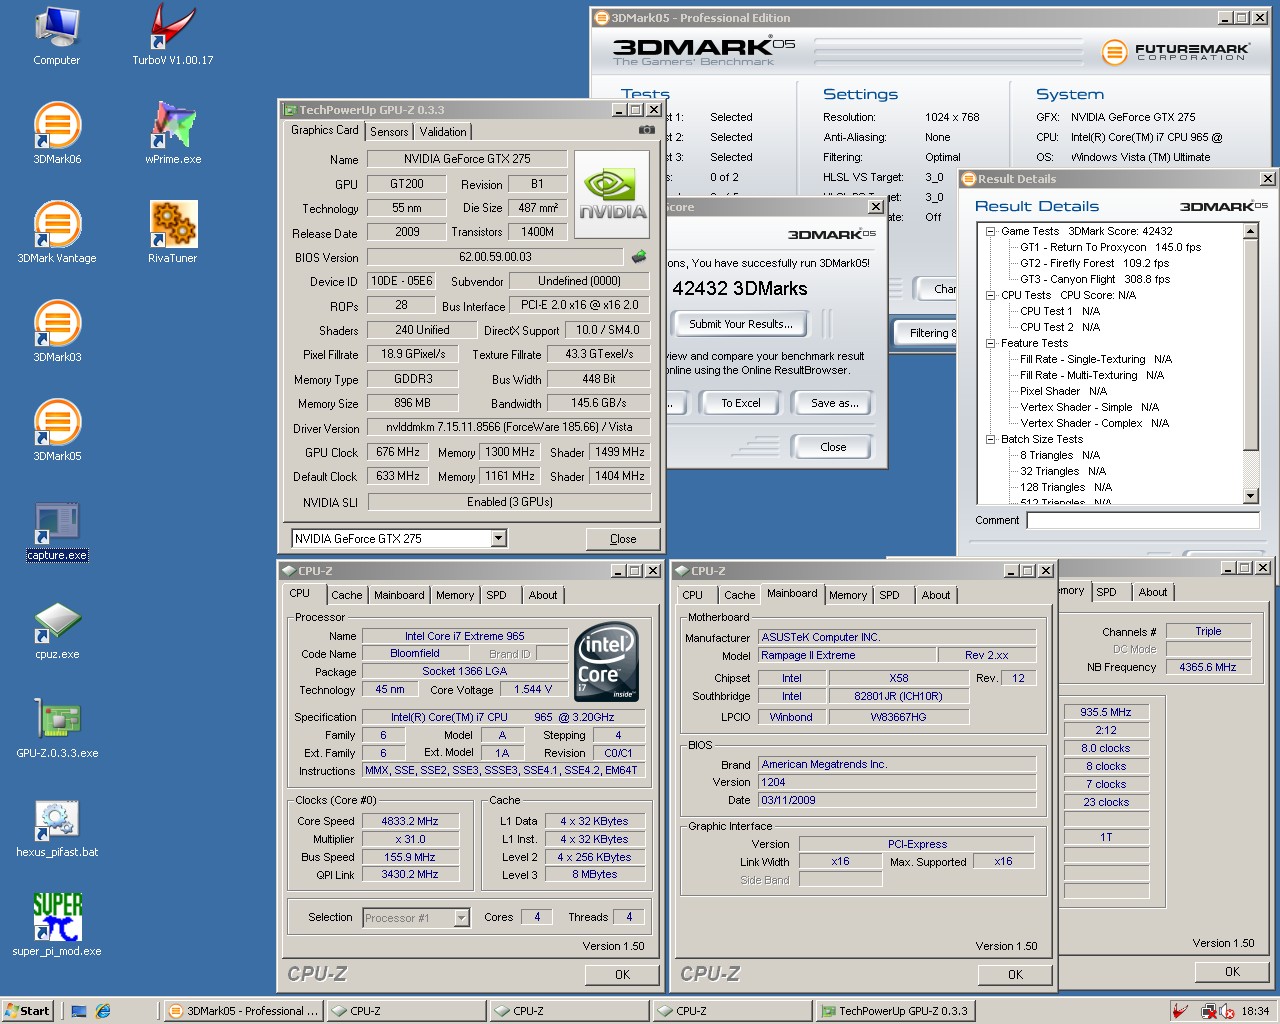The image size is (1280, 1024).
Task: Switch to TechPowerUp GPU-Z taskbar button
Action: point(894,1011)
